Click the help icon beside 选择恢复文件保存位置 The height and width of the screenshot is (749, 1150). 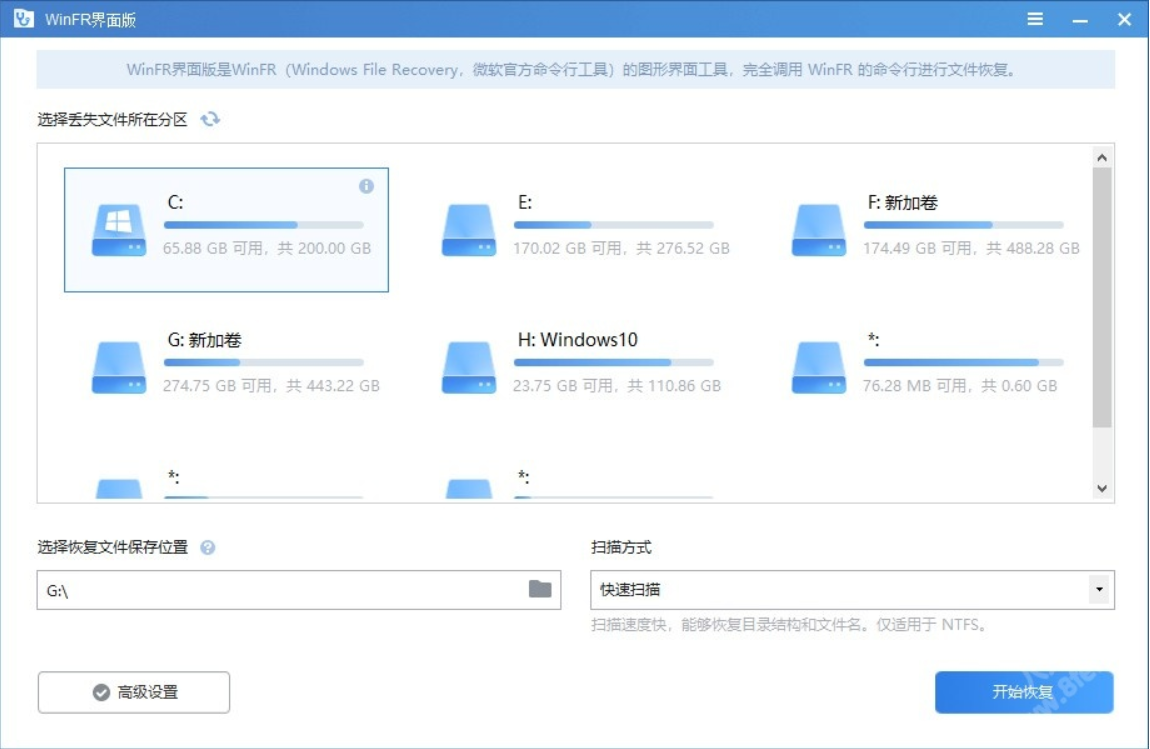click(x=208, y=548)
